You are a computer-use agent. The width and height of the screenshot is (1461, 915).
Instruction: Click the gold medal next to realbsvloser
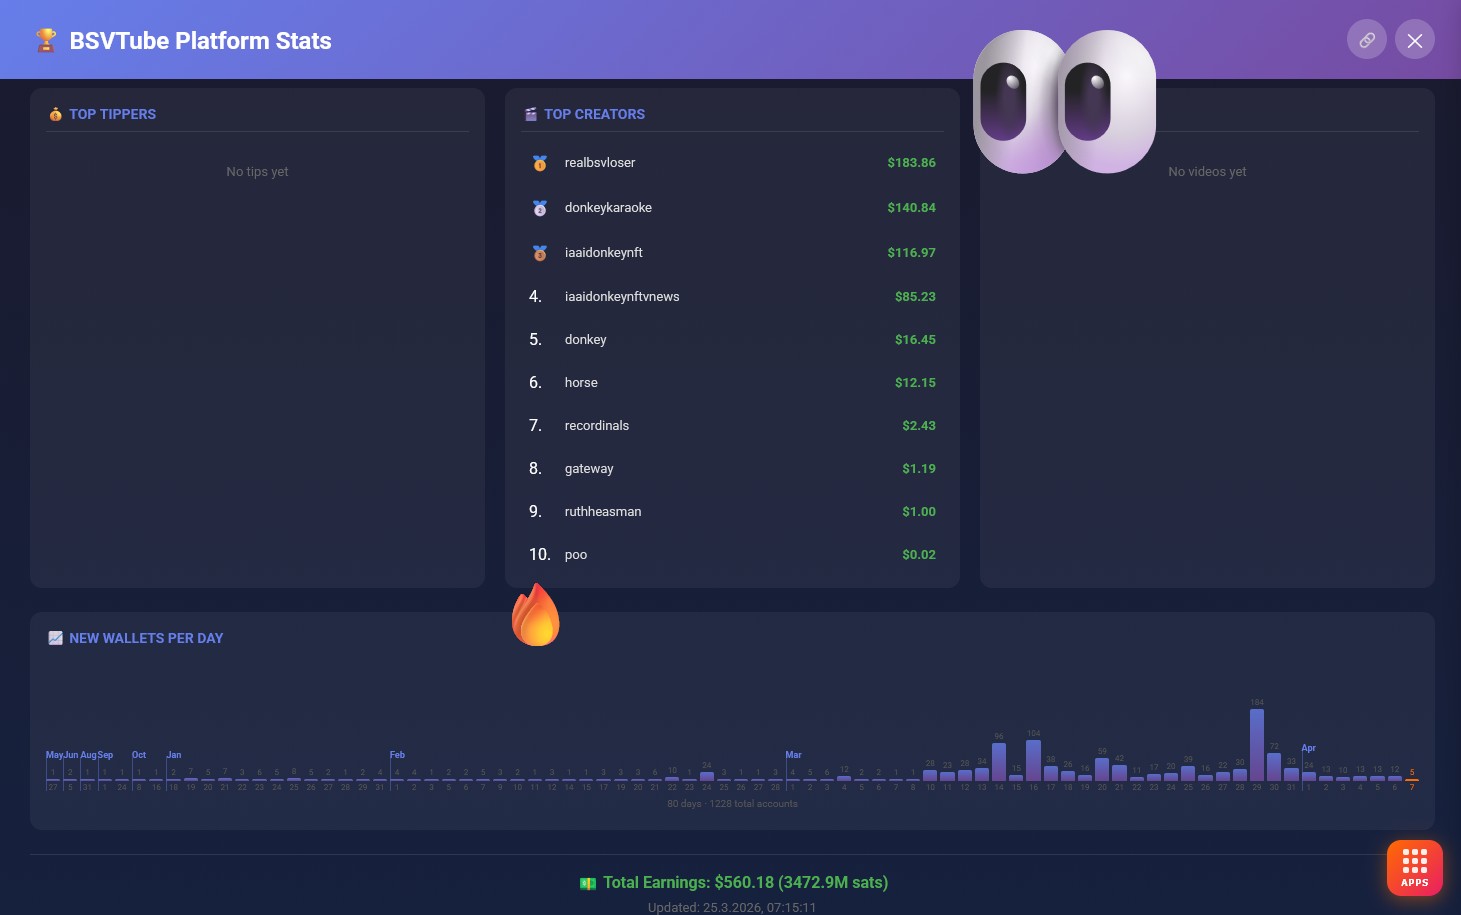[539, 163]
